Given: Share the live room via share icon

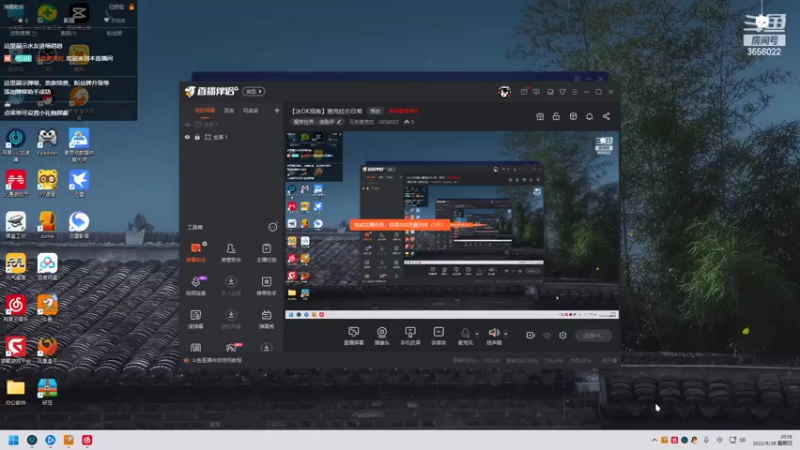Looking at the screenshot, I should (606, 116).
